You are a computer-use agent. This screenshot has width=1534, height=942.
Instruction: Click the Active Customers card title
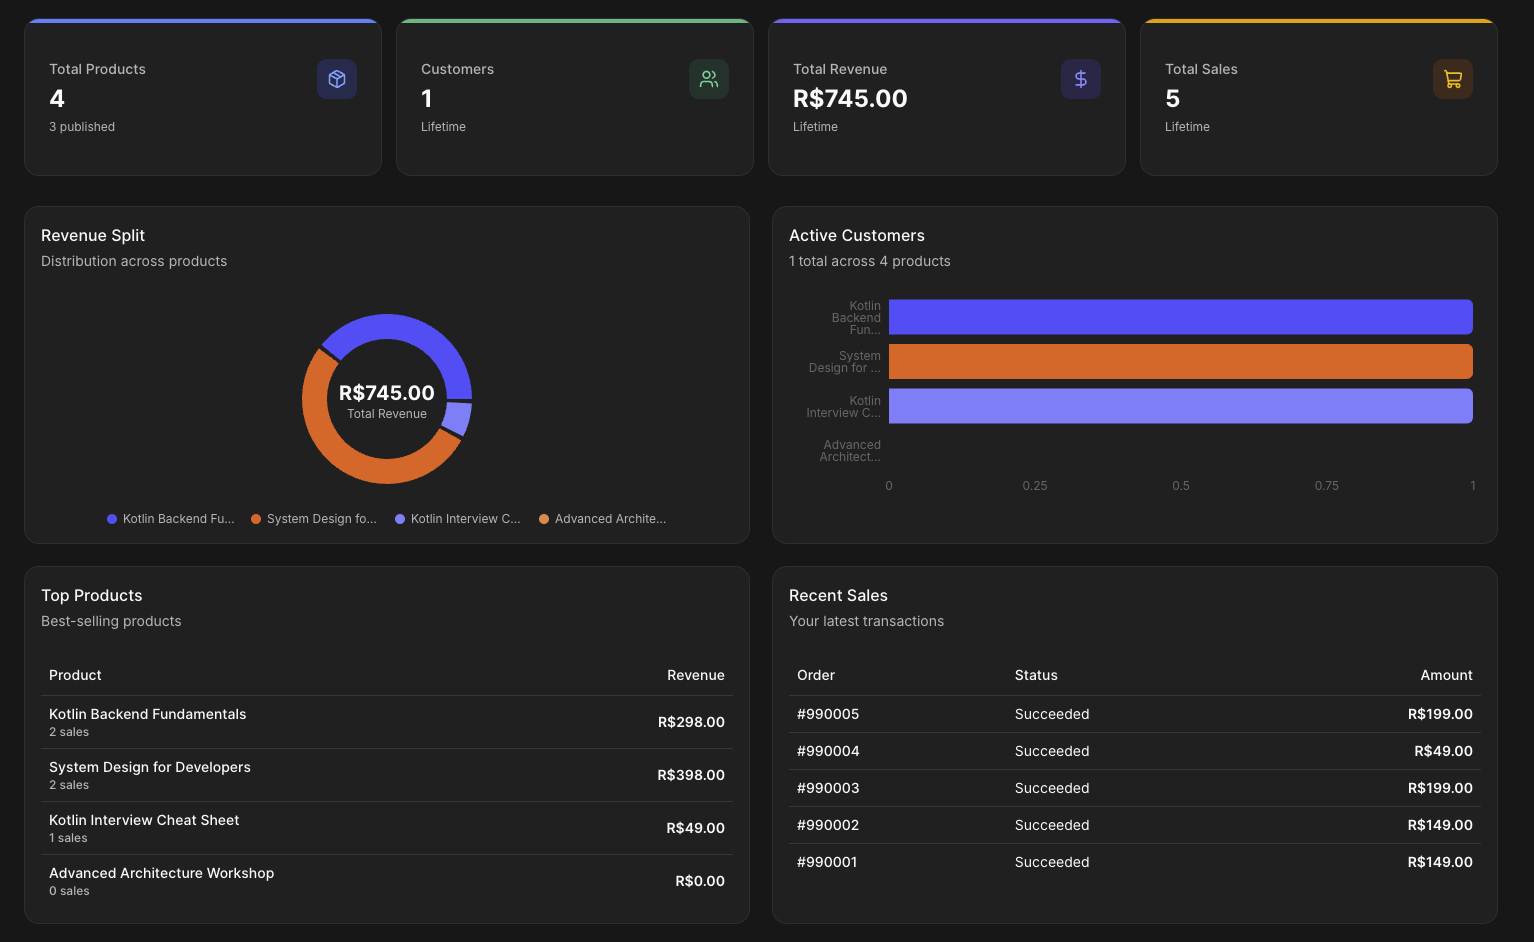coord(857,235)
